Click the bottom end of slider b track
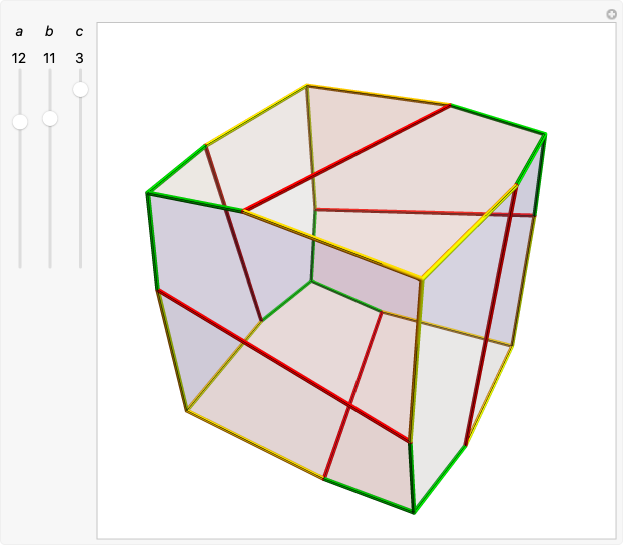The height and width of the screenshot is (546, 623). tap(50, 264)
